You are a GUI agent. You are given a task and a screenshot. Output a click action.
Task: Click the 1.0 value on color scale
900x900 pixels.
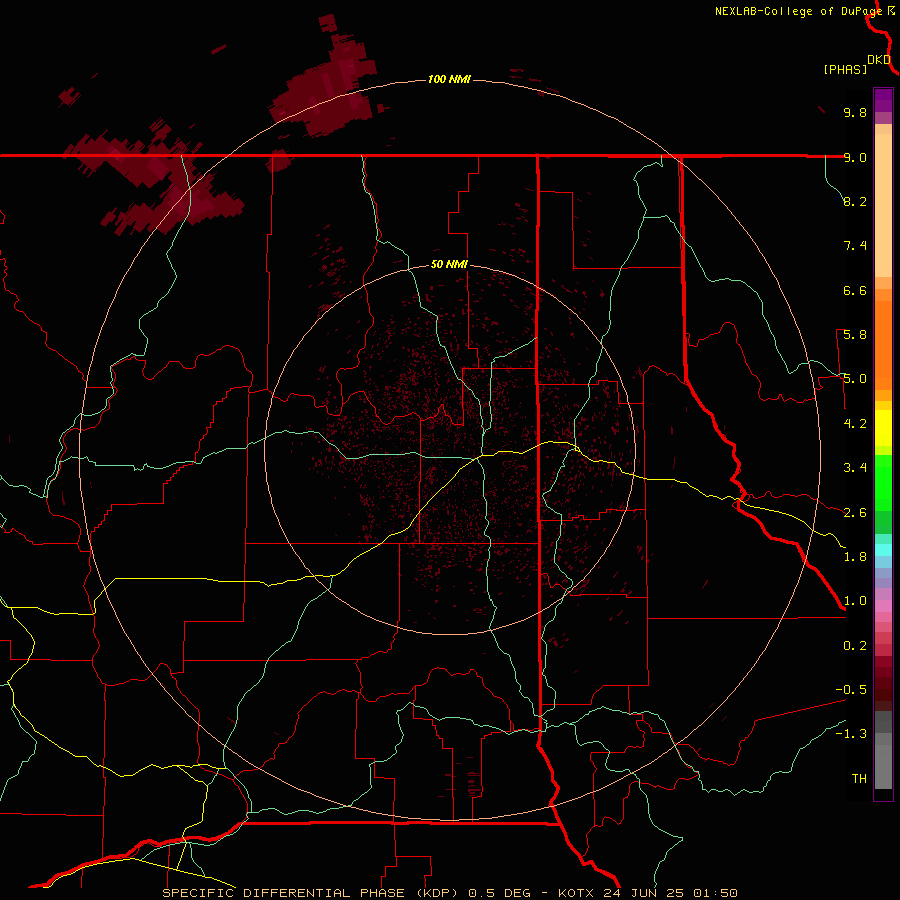[x=855, y=601]
